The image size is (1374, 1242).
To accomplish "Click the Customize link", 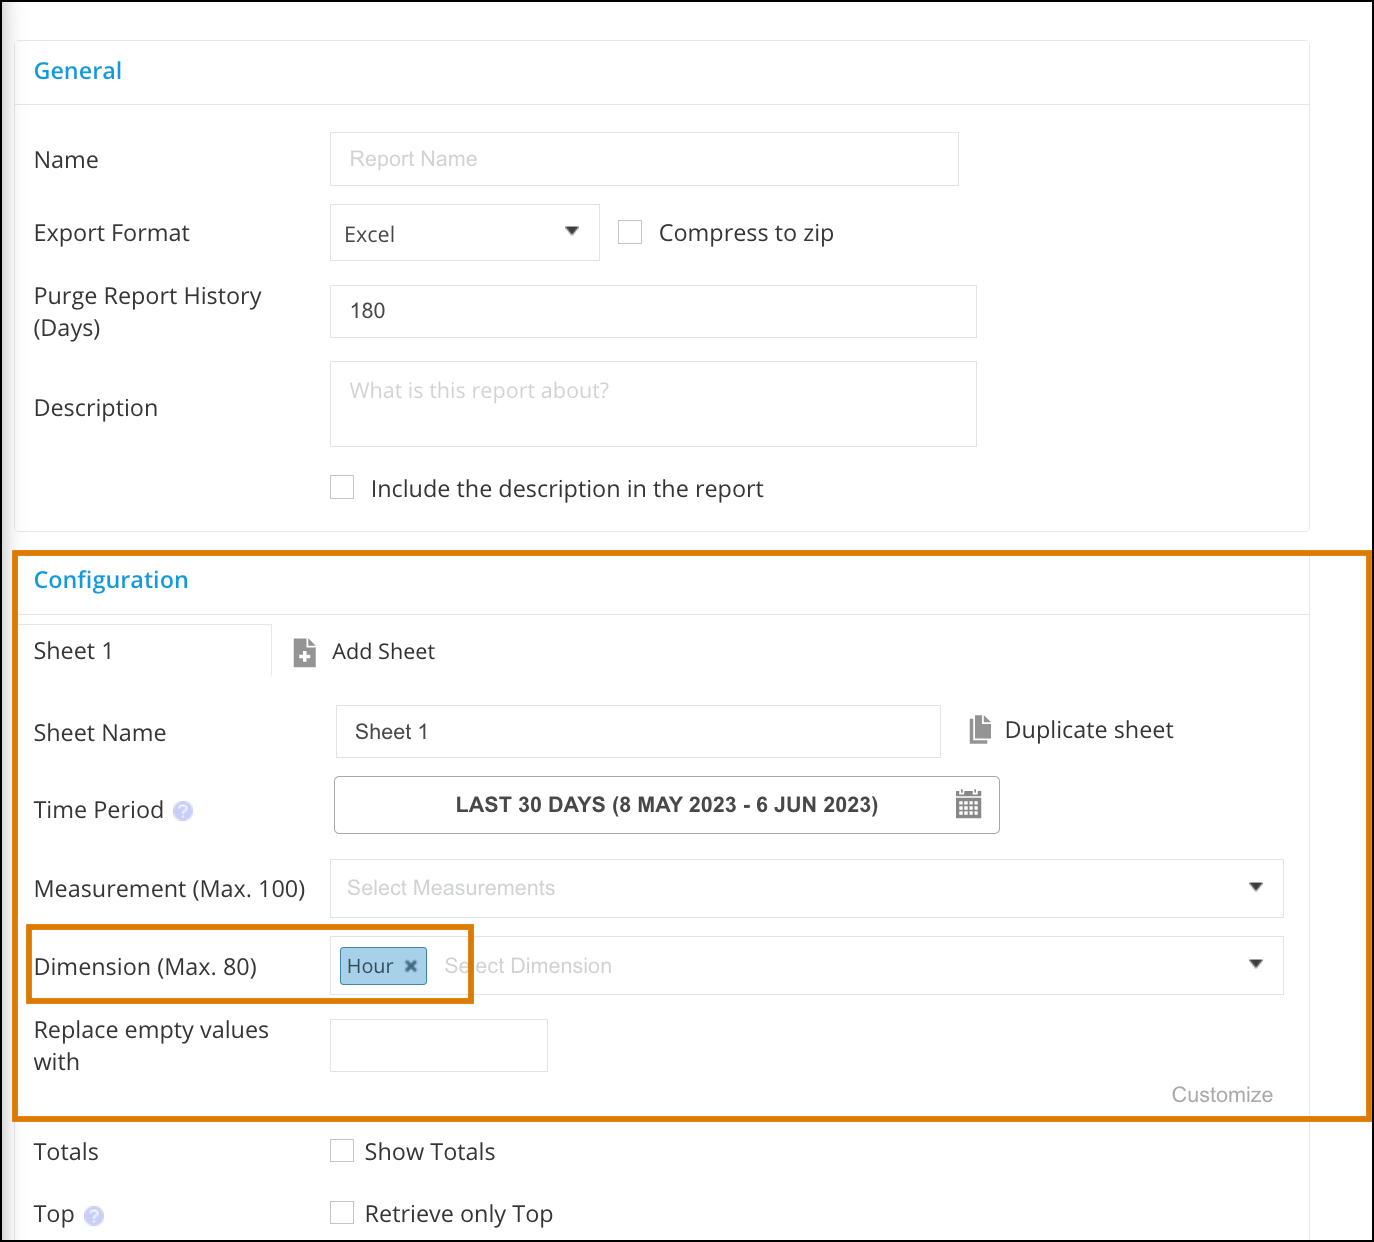I will click(x=1222, y=1095).
